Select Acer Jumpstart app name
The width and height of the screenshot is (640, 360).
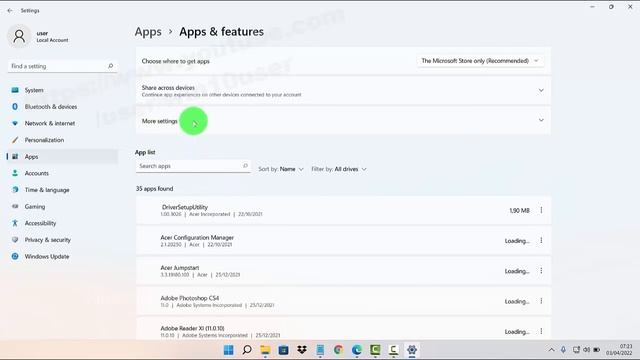[180, 268]
